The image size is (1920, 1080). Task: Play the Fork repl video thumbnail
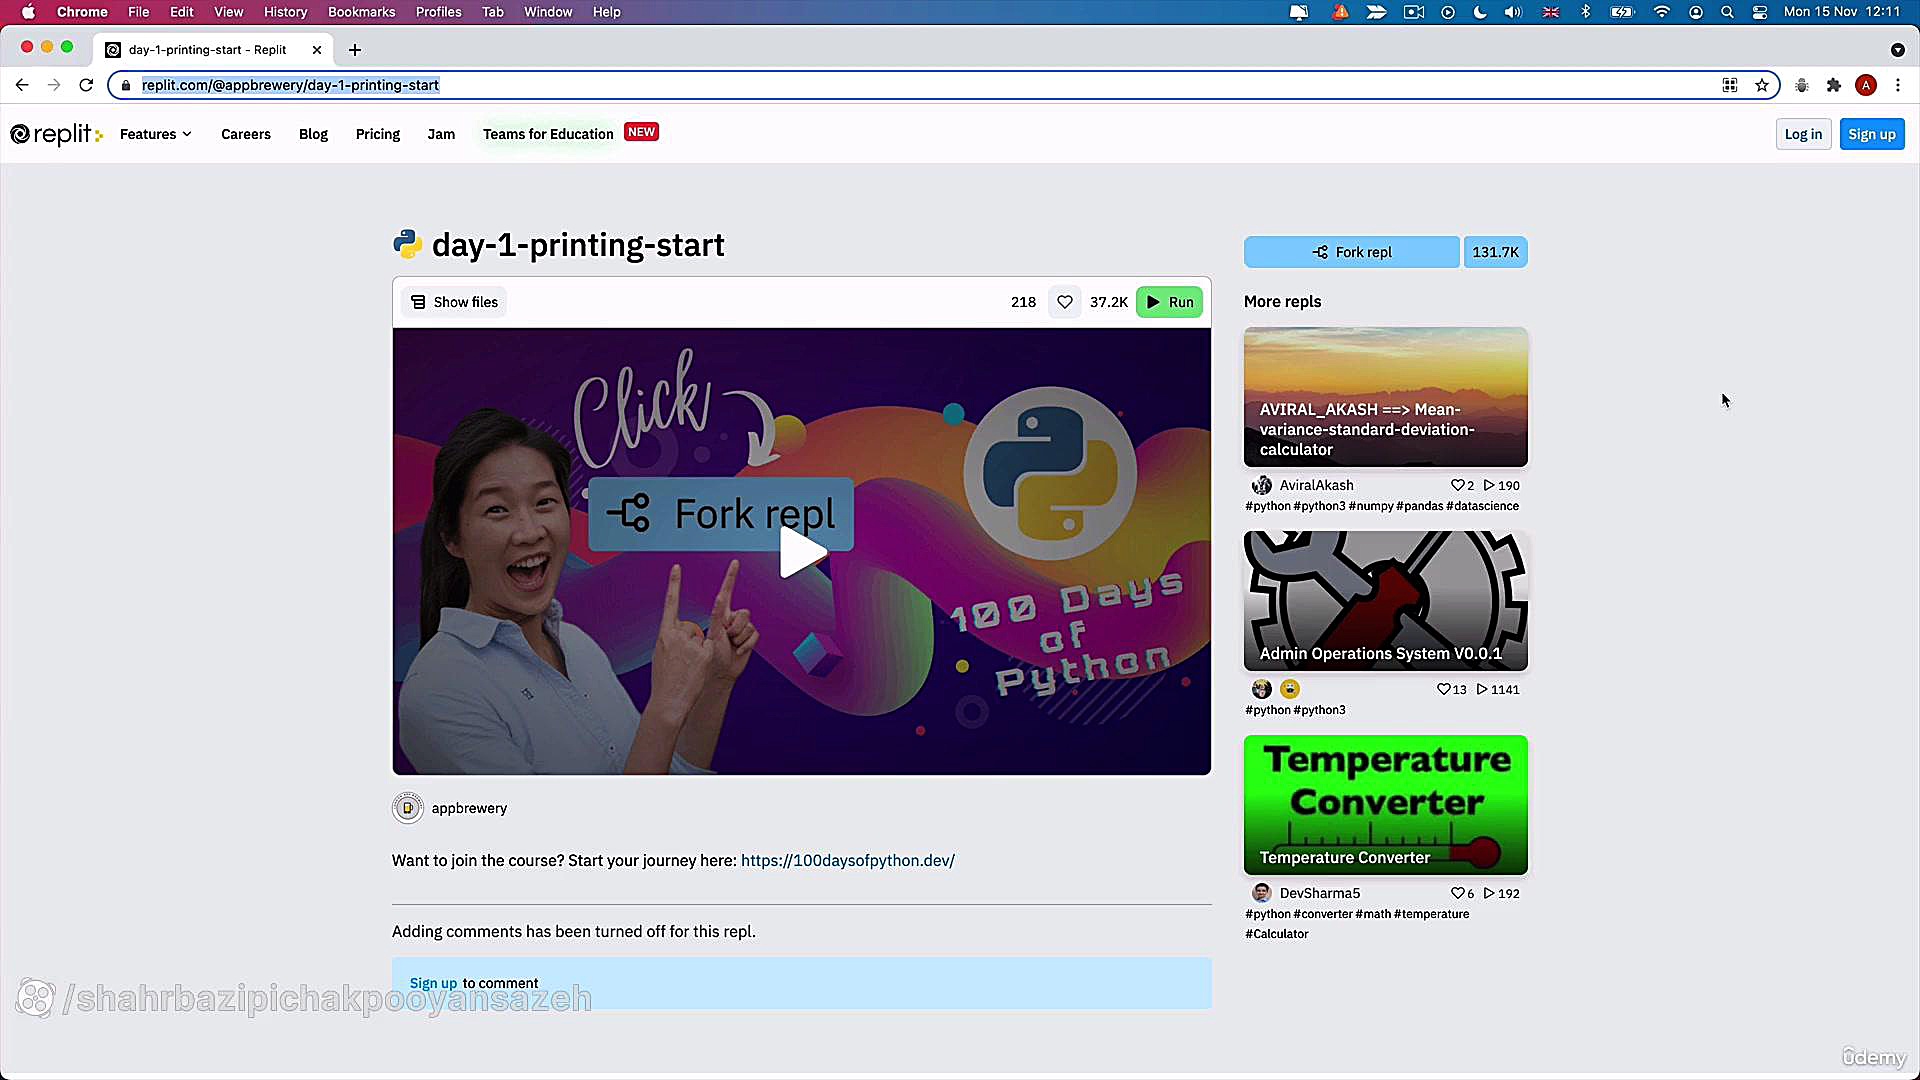802,551
